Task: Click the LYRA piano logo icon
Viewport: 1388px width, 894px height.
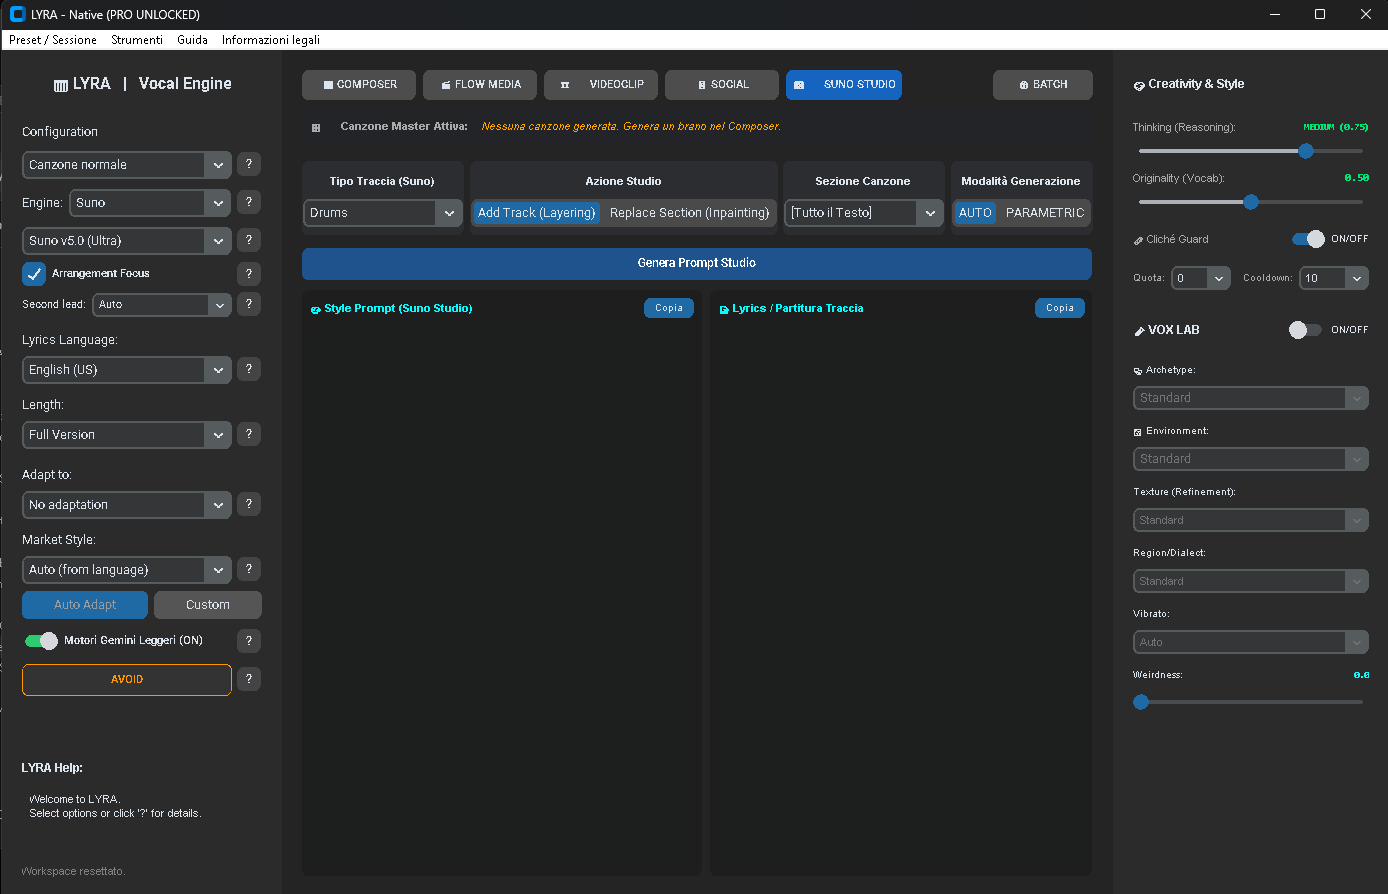Action: coord(61,85)
